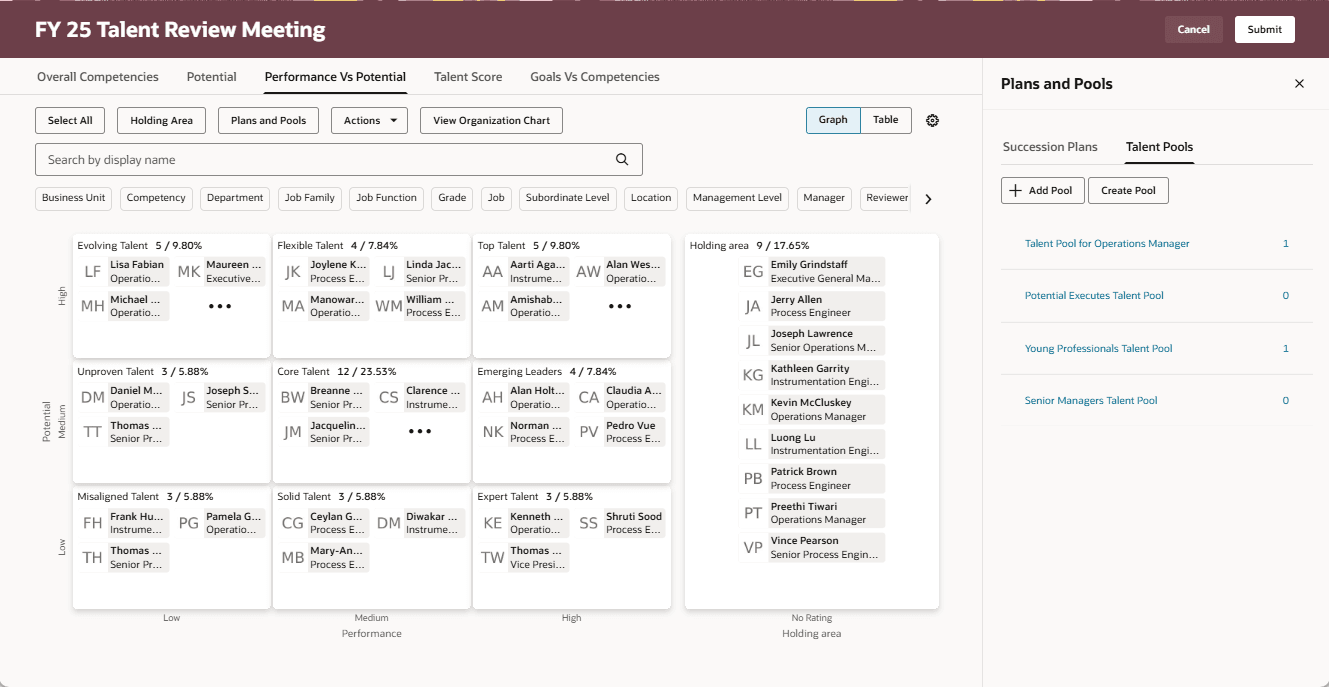Click the Cancel button
This screenshot has height=687, width=1329.
tap(1194, 30)
